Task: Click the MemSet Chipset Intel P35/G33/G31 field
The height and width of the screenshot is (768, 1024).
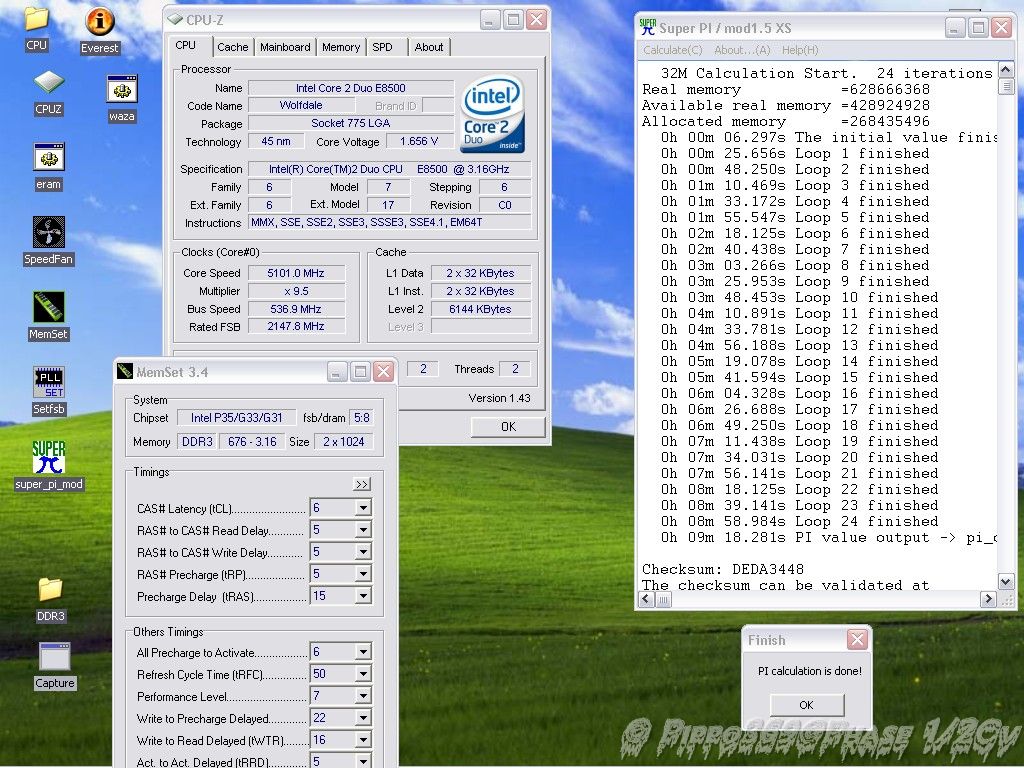Action: [x=236, y=417]
